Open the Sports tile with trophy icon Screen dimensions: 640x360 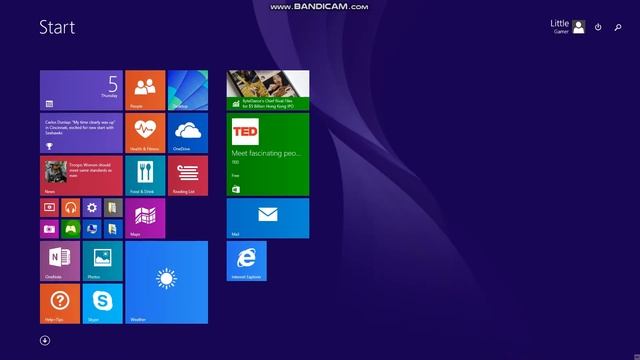(x=81, y=133)
